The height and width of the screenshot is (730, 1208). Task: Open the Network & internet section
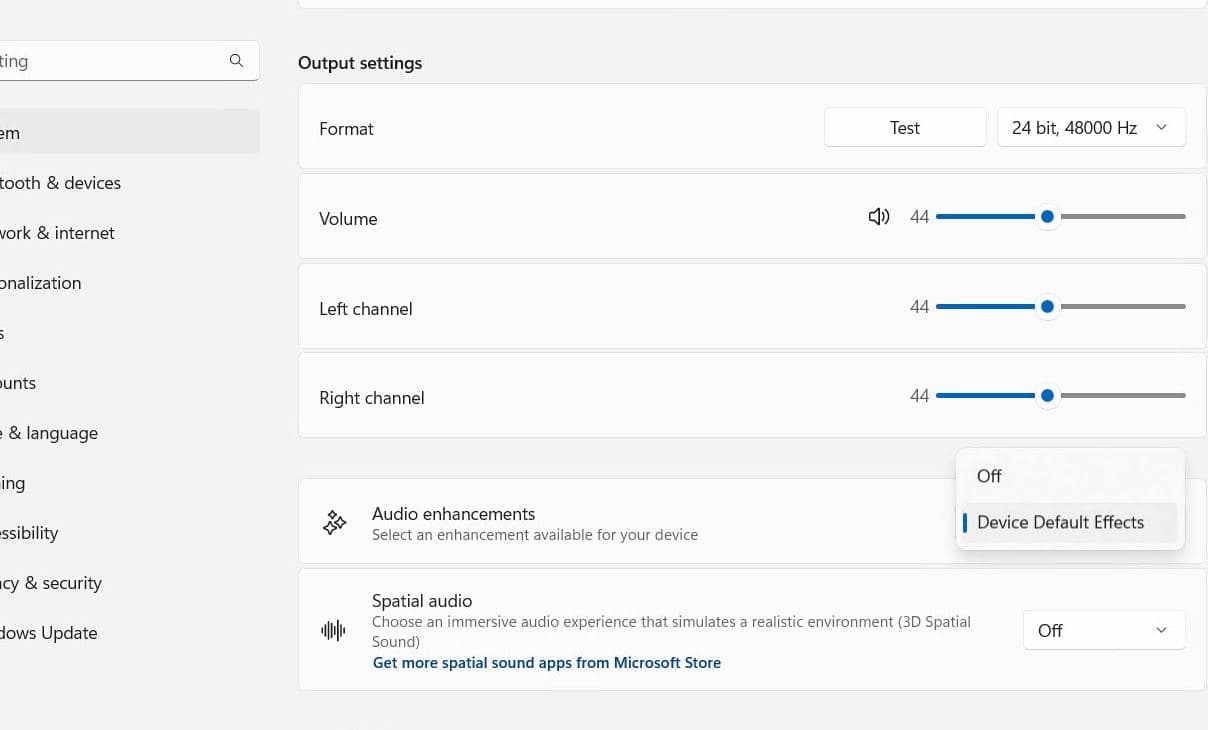[57, 233]
